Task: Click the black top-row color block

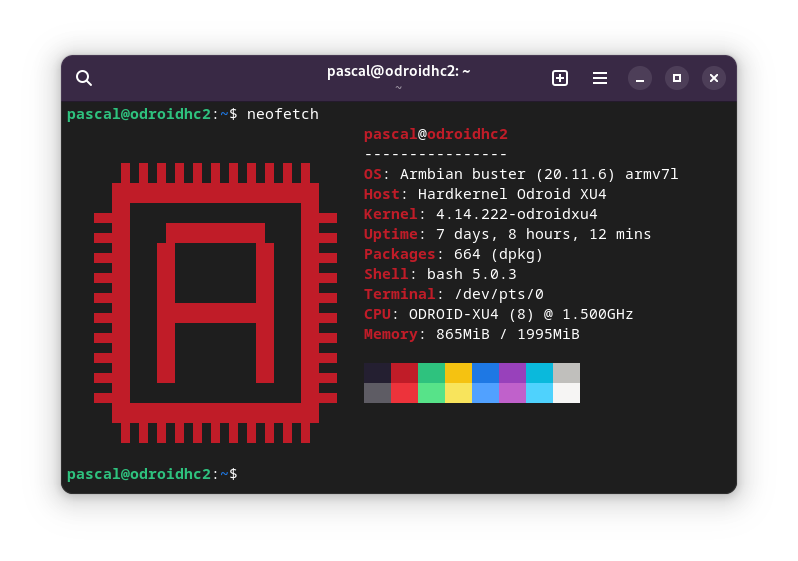Action: tap(377, 373)
